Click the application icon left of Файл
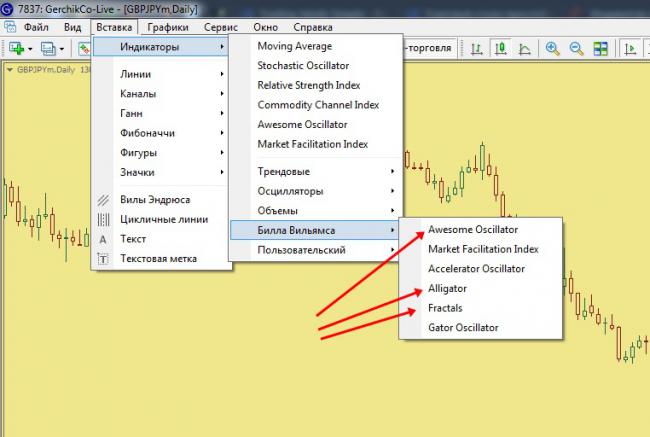 coord(10,27)
